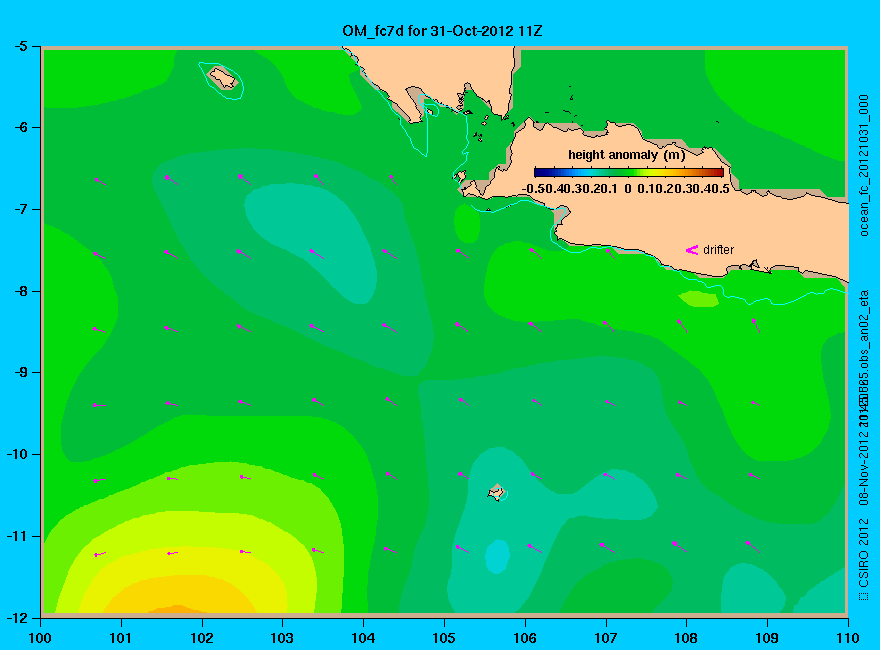Click latitude label -5 on the y-axis
Viewport: 880px width, 650px height.
[x=20, y=46]
